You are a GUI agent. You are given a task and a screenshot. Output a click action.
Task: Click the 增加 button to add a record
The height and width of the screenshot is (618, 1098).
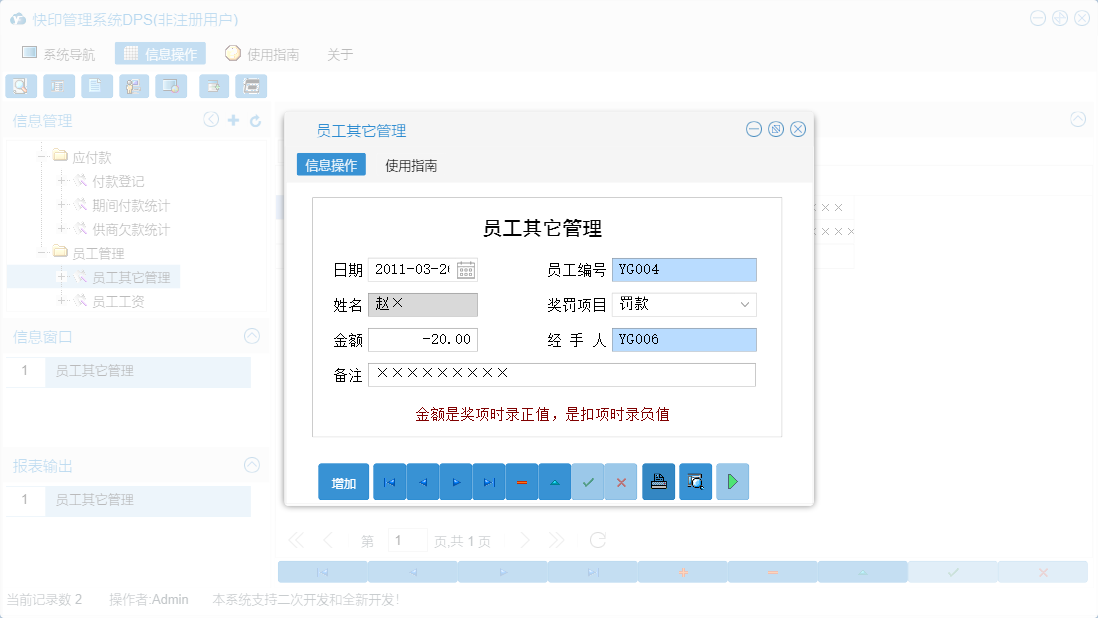344,481
